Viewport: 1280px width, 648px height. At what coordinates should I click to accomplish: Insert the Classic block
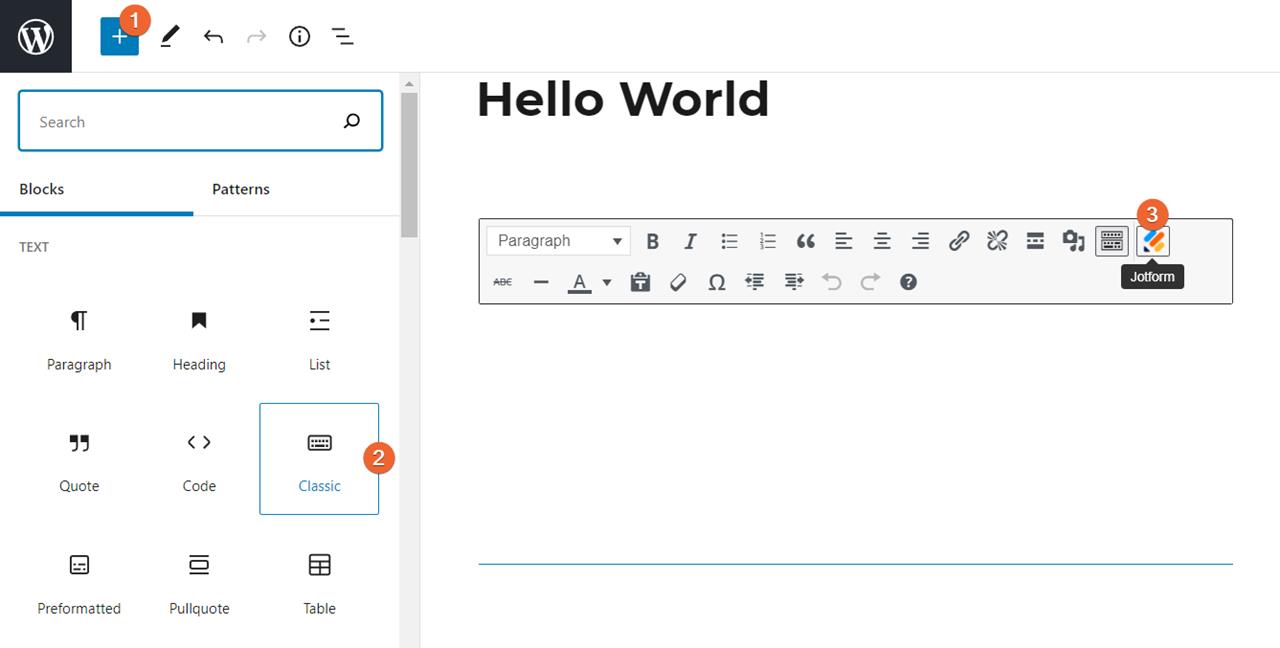[319, 459]
